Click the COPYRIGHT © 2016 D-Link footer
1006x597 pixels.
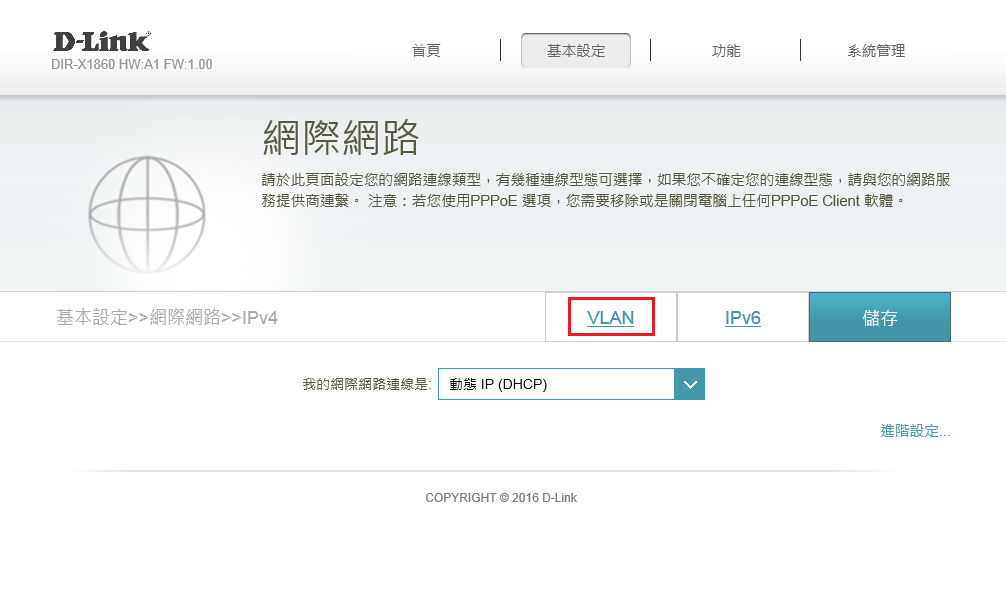501,498
